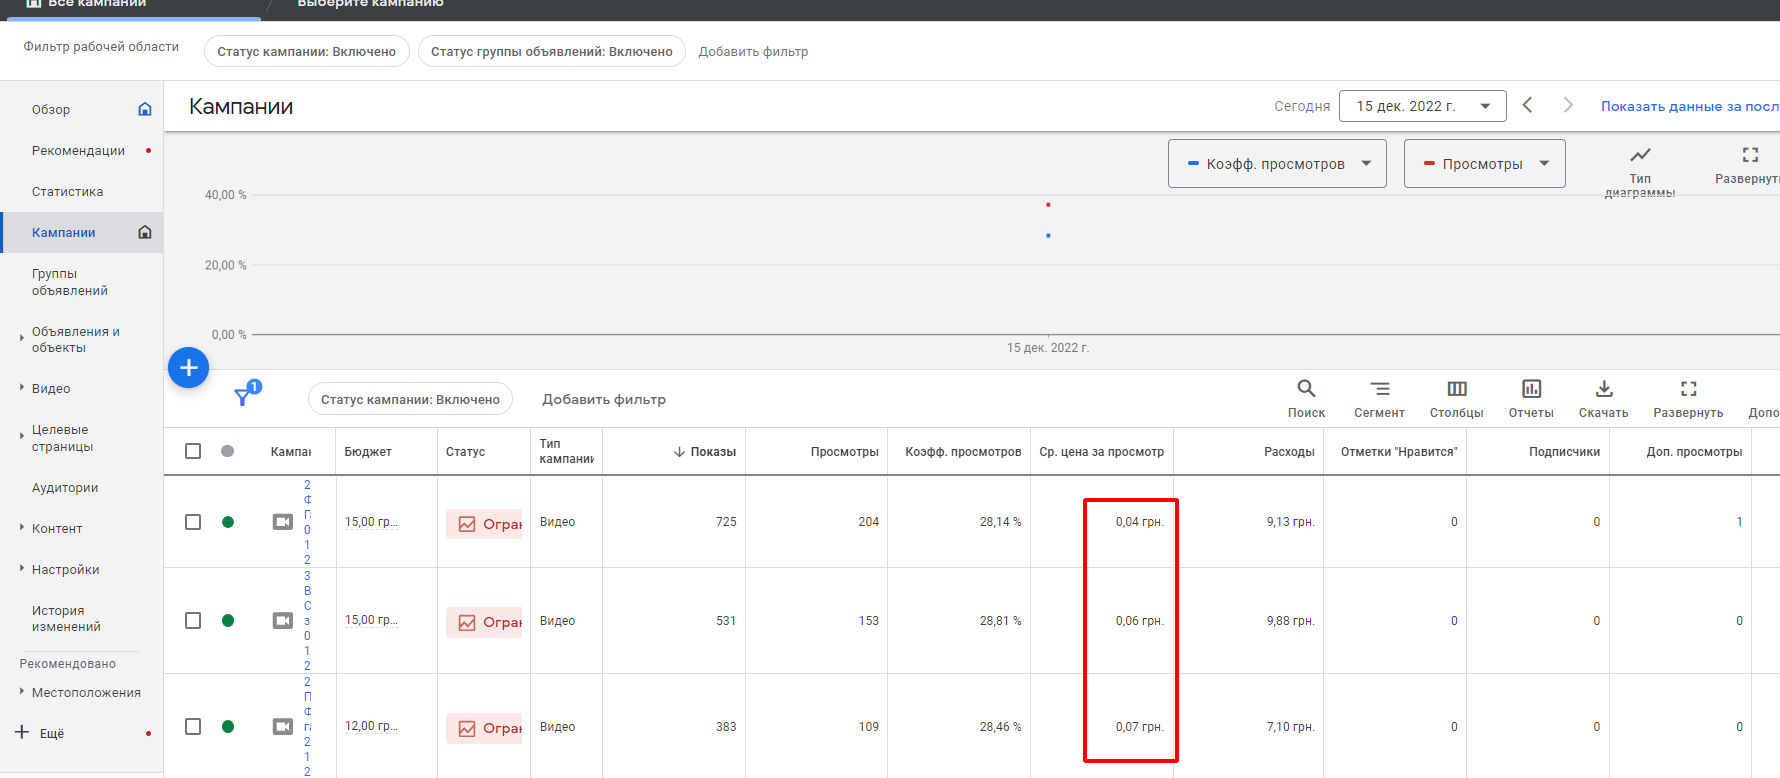Click Статус группы объявлений: Включено chip
1780x778 pixels.
552,51
